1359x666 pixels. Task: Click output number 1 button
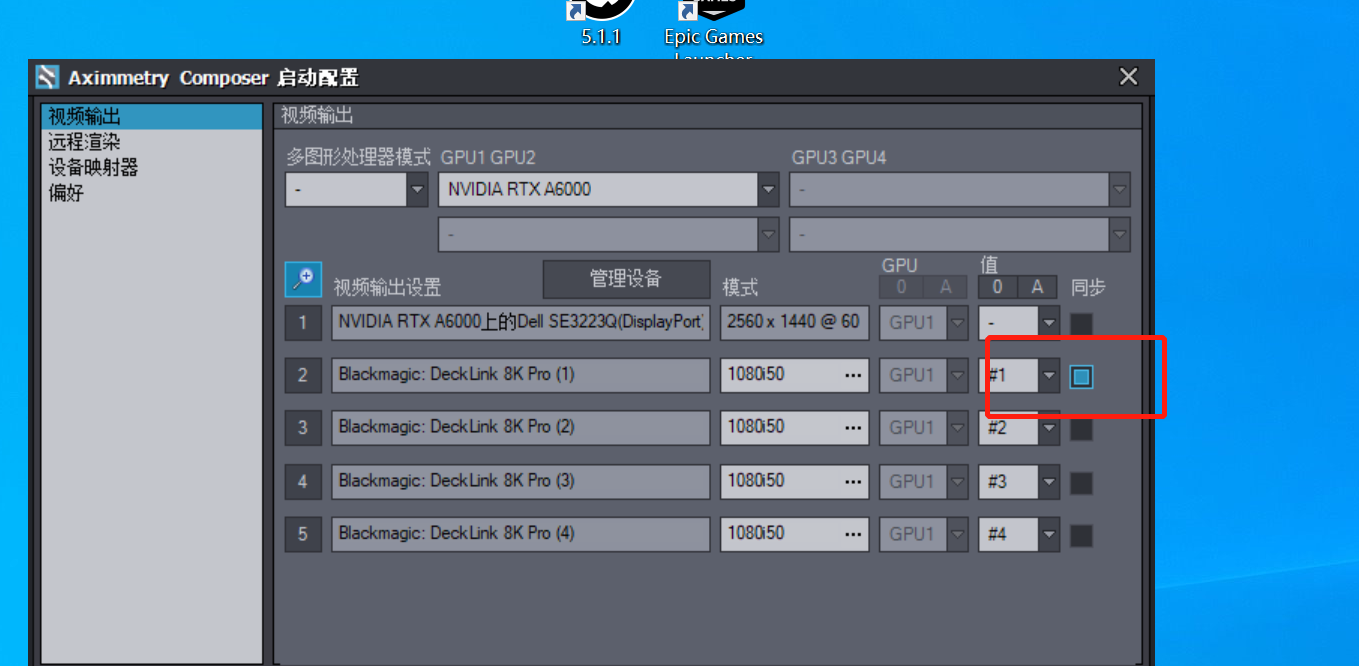pyautogui.click(x=303, y=323)
